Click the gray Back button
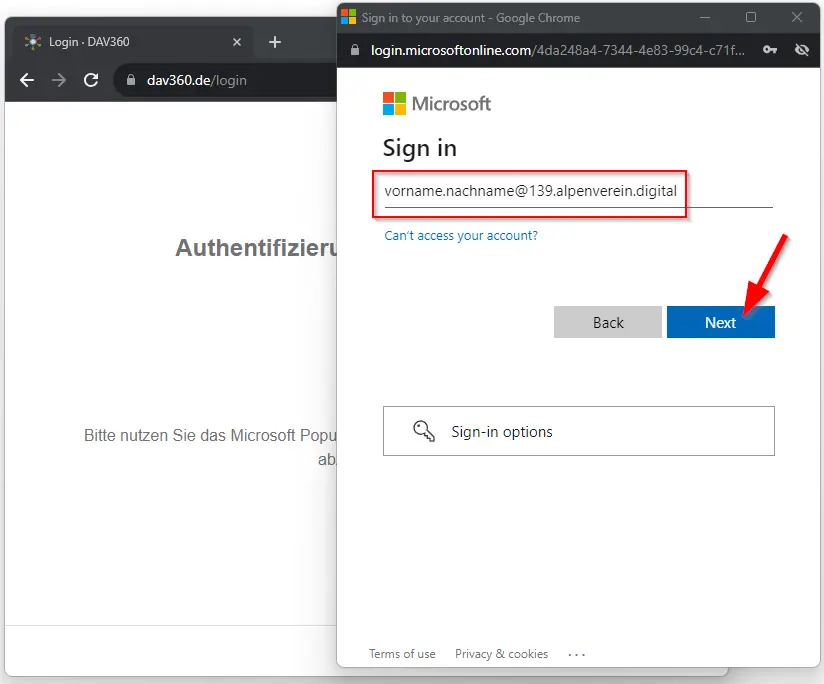Image resolution: width=824 pixels, height=684 pixels. [607, 322]
